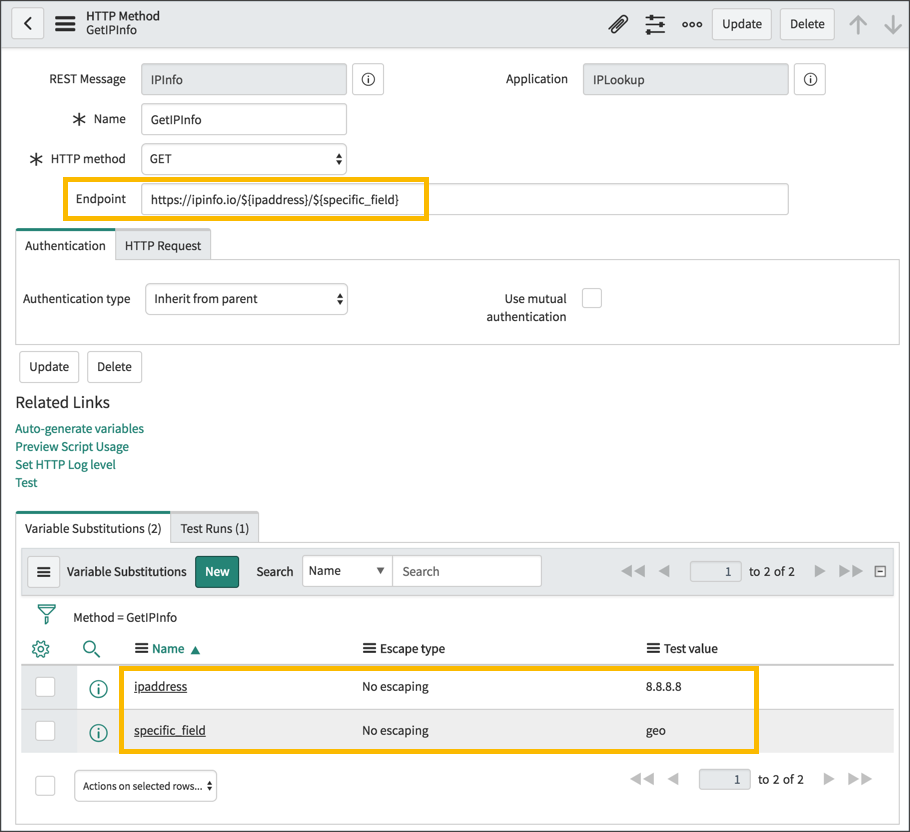Click the geo test value cell
910x832 pixels.
(x=655, y=731)
